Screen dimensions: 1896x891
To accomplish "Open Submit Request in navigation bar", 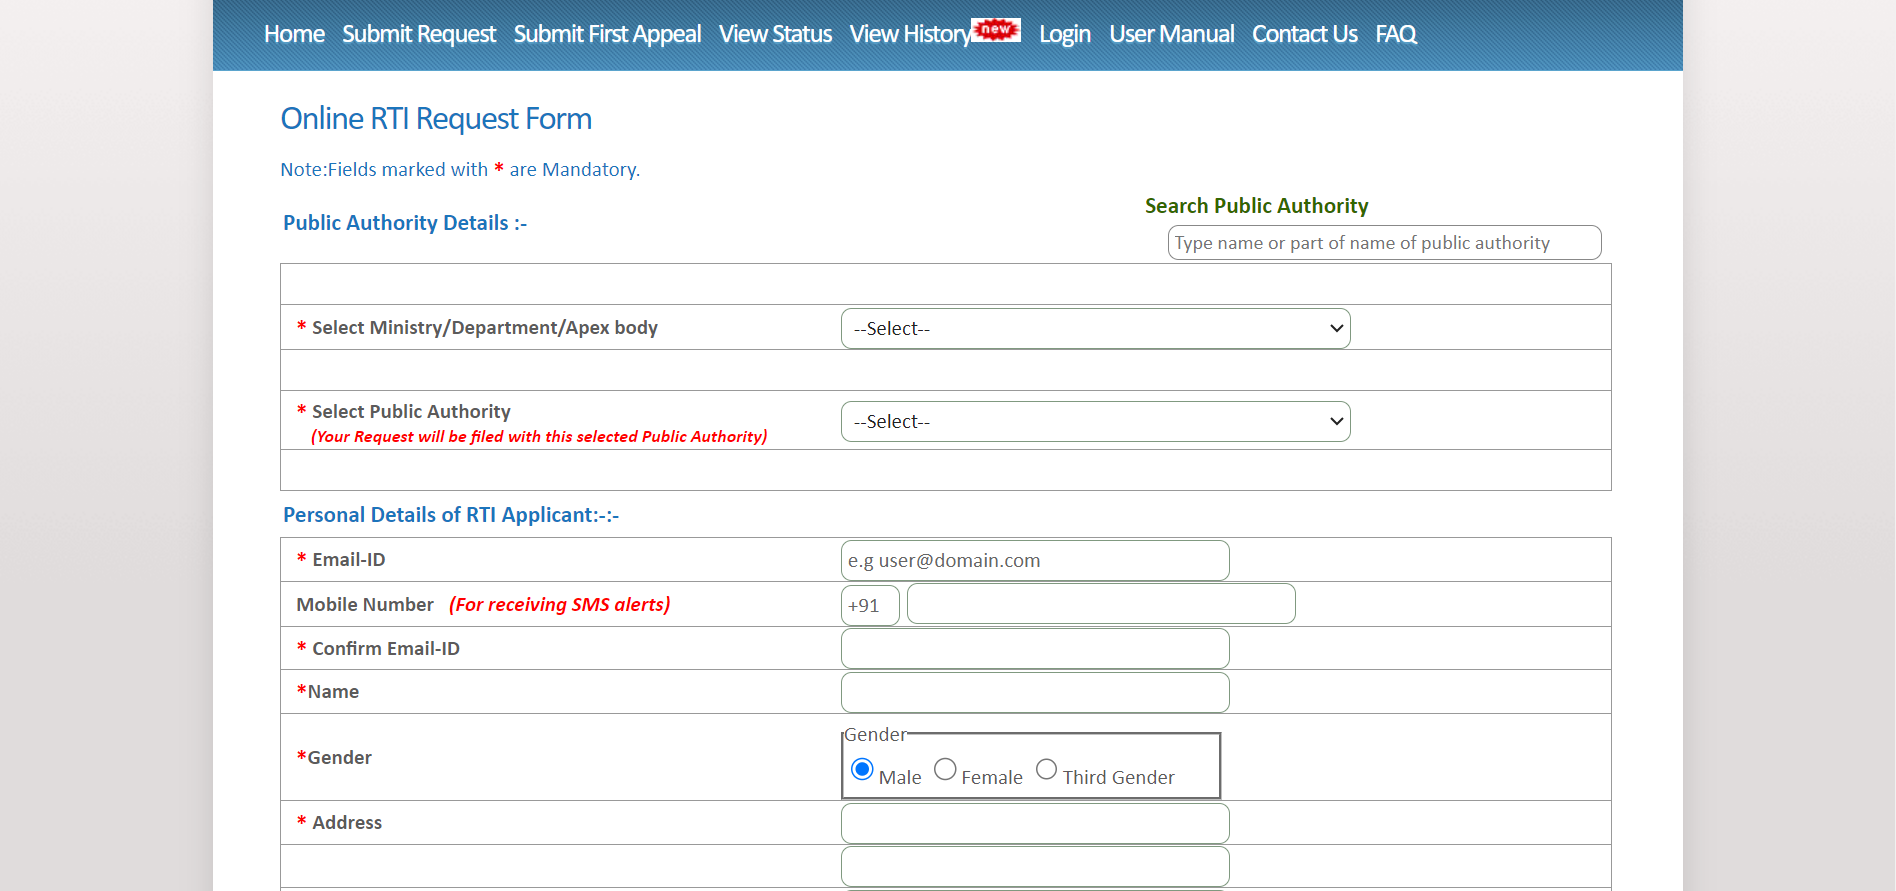I will [x=419, y=34].
